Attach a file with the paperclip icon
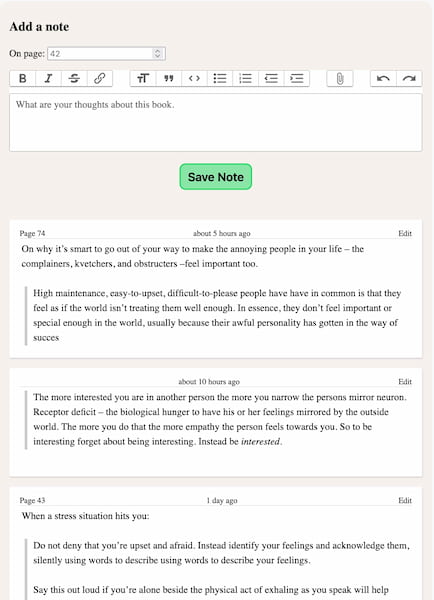The width and height of the screenshot is (434, 600). (x=340, y=78)
